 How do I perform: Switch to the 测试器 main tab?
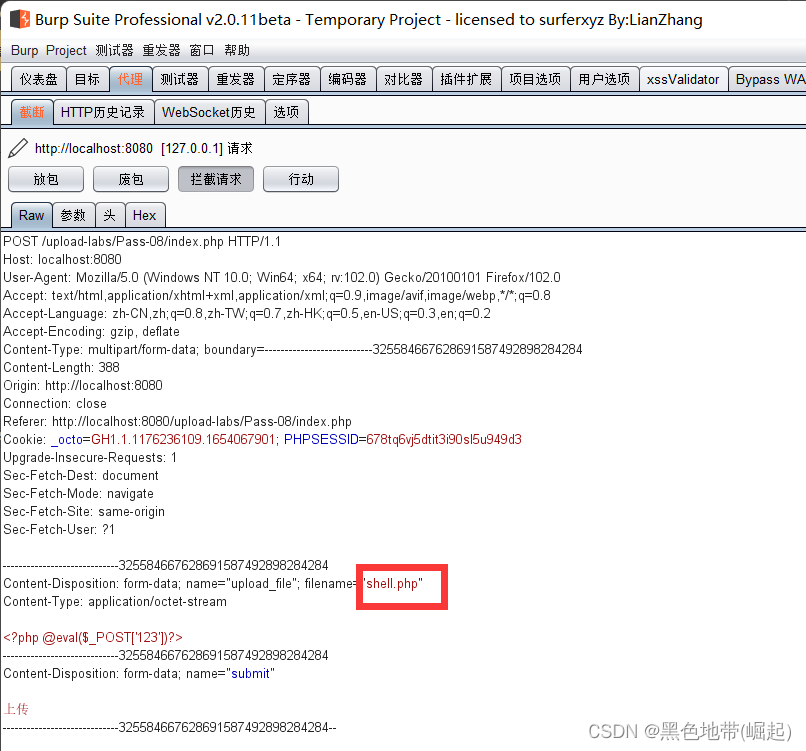179,79
